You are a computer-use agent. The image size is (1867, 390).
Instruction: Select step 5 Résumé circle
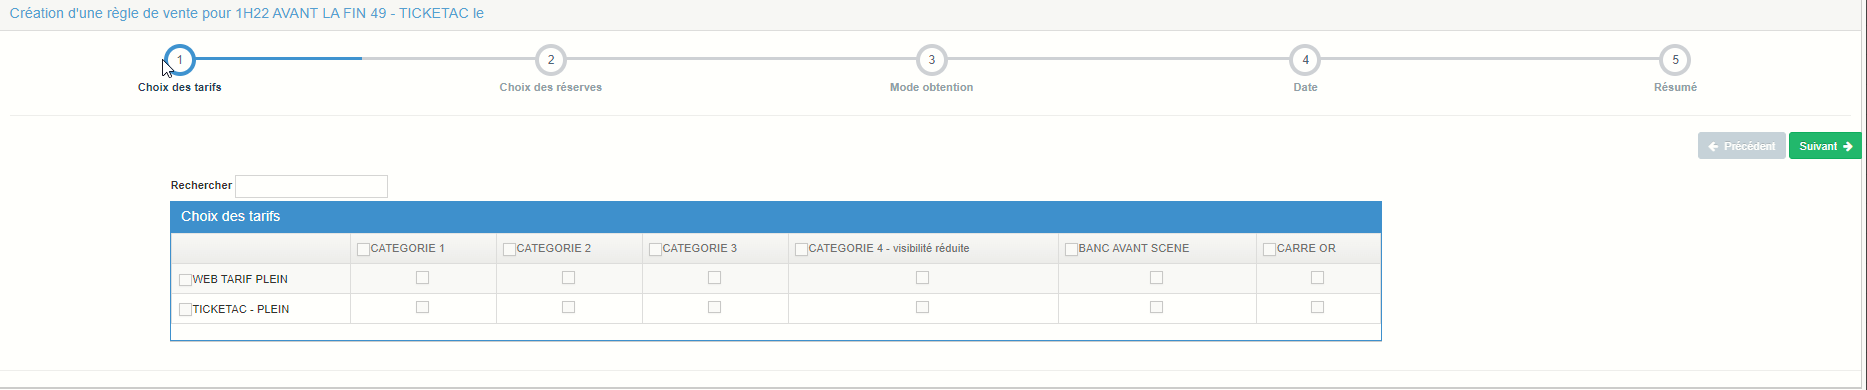click(x=1675, y=60)
